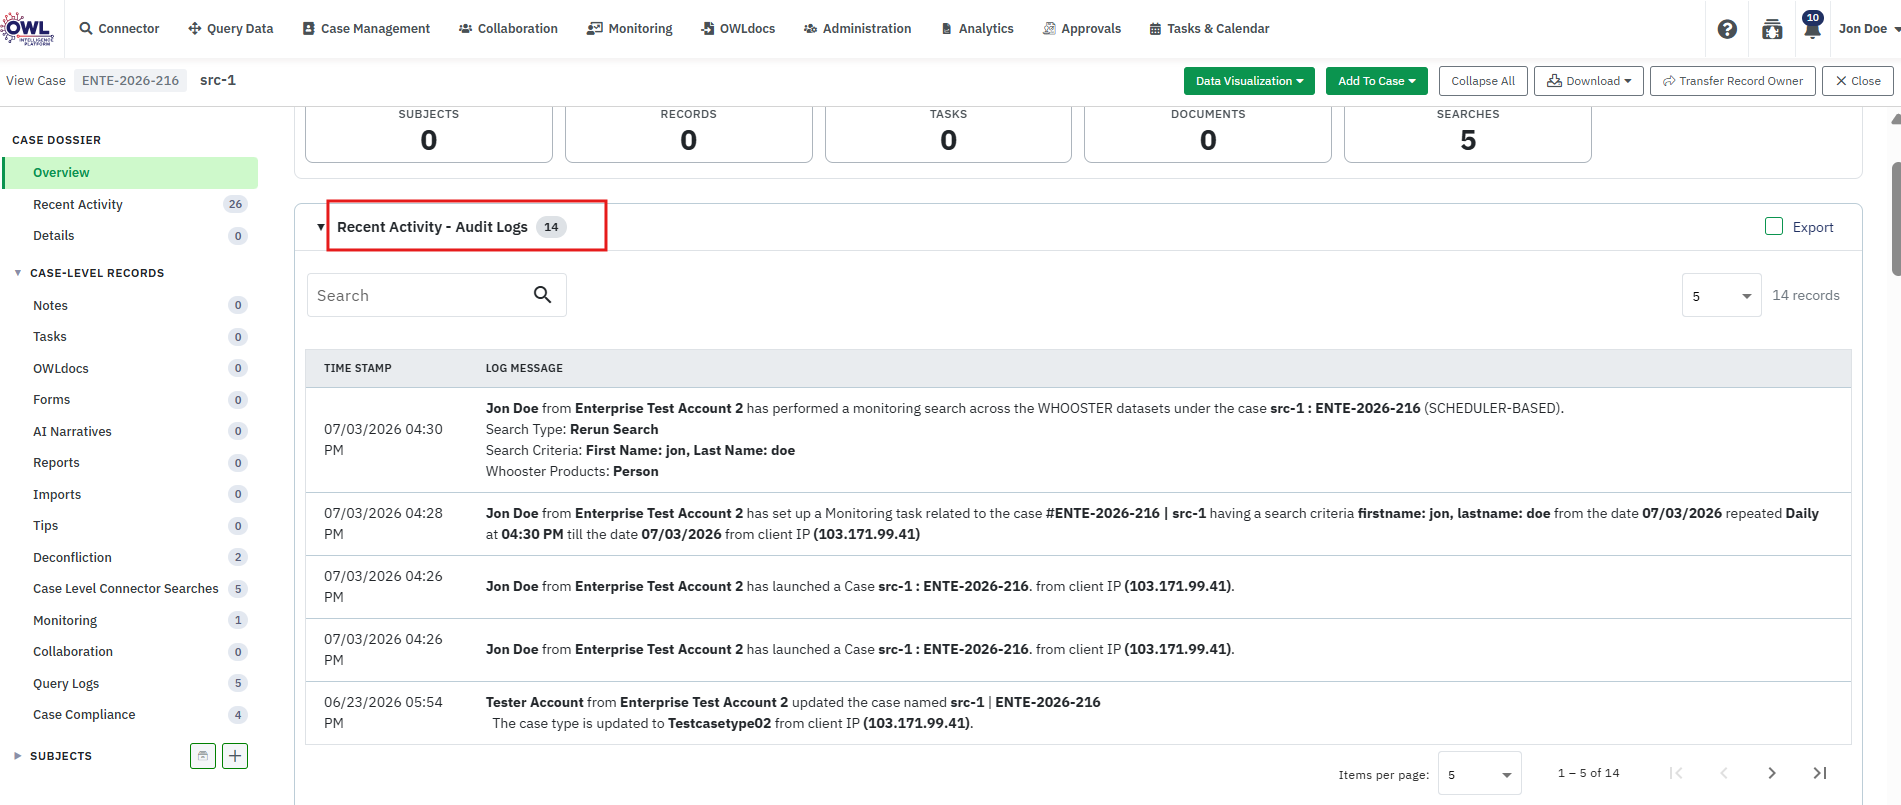The image size is (1901, 805).
Task: Jump to the last page of logs
Action: [x=1820, y=773]
